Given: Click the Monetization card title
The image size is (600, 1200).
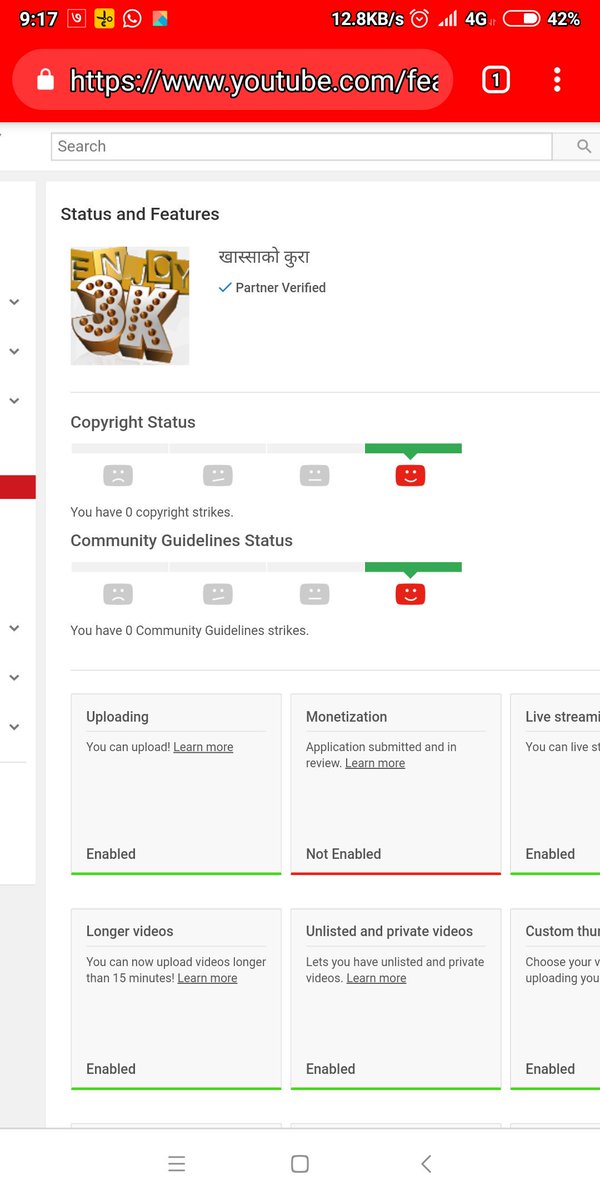Looking at the screenshot, I should click(346, 717).
